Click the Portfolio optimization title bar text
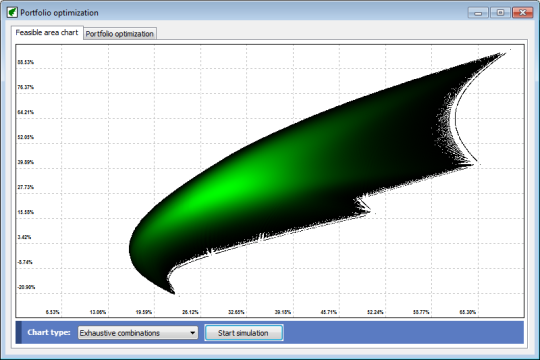Image resolution: width=540 pixels, height=360 pixels. tap(59, 13)
